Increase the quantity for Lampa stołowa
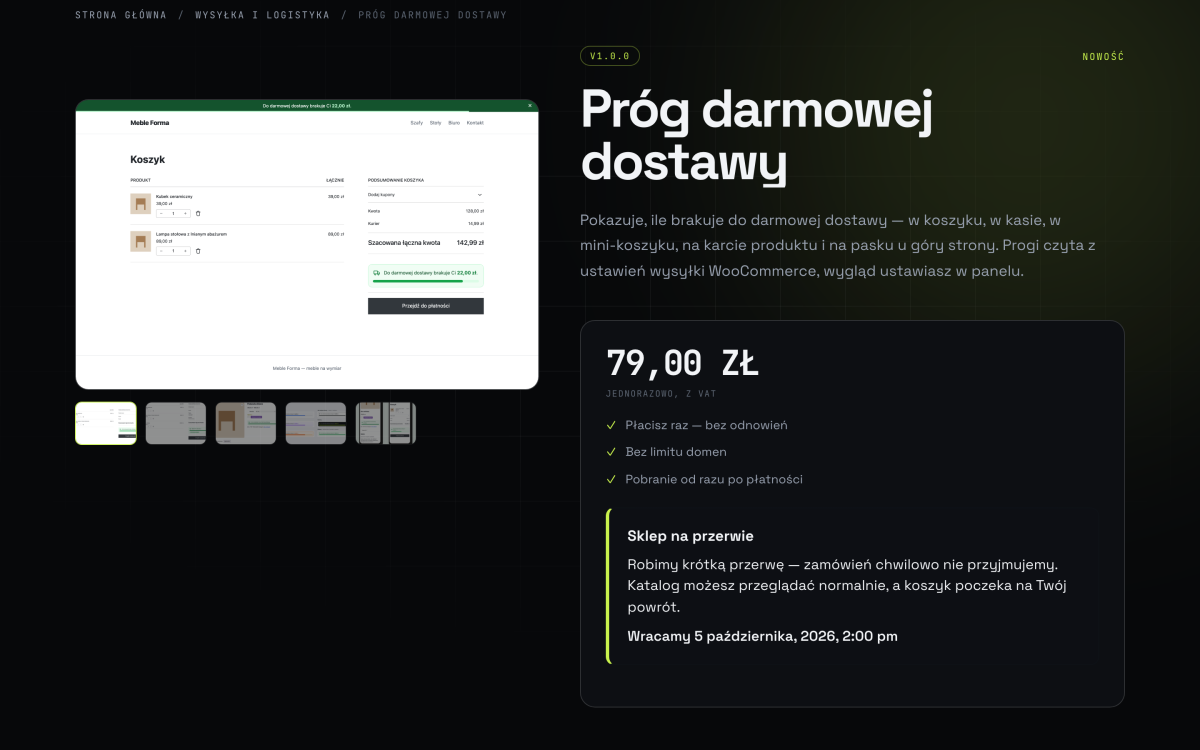This screenshot has width=1200, height=750. click(185, 251)
